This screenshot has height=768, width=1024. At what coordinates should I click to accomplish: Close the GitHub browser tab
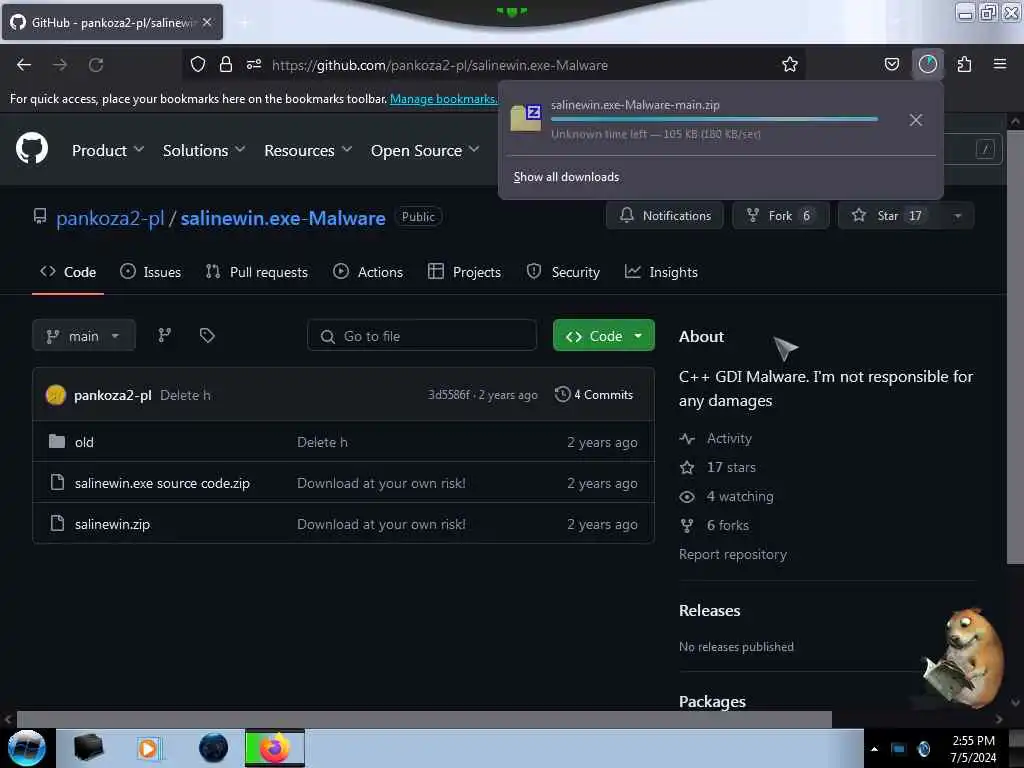coord(207,22)
